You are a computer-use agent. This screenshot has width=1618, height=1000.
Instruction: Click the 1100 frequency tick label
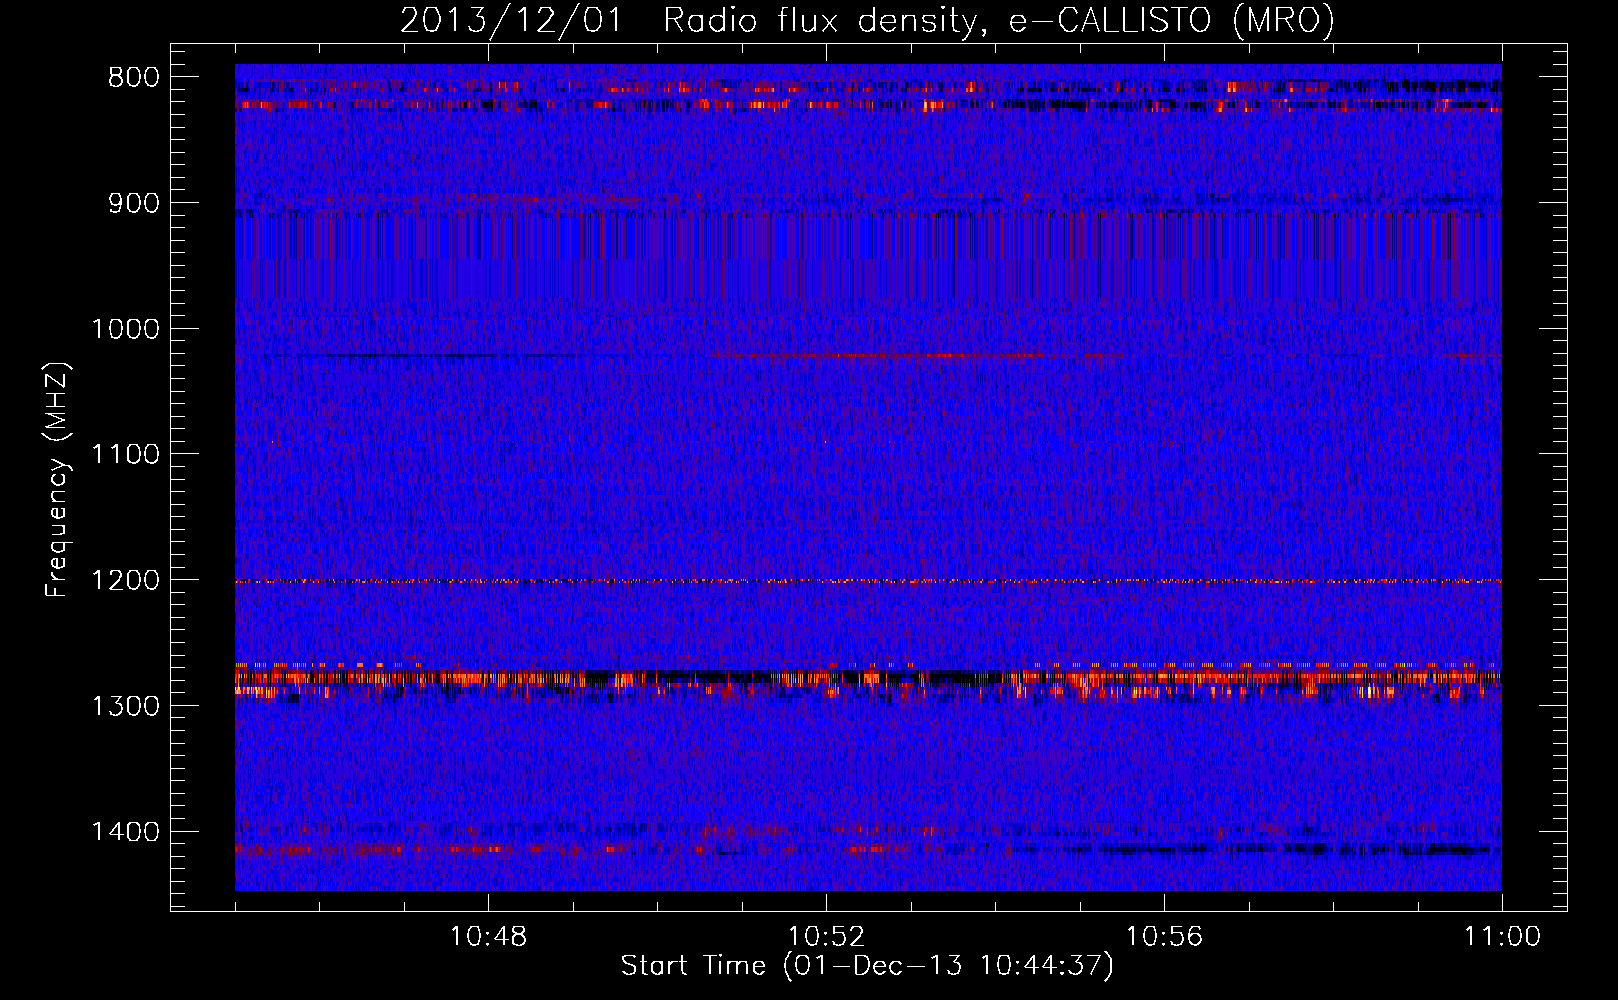[126, 455]
